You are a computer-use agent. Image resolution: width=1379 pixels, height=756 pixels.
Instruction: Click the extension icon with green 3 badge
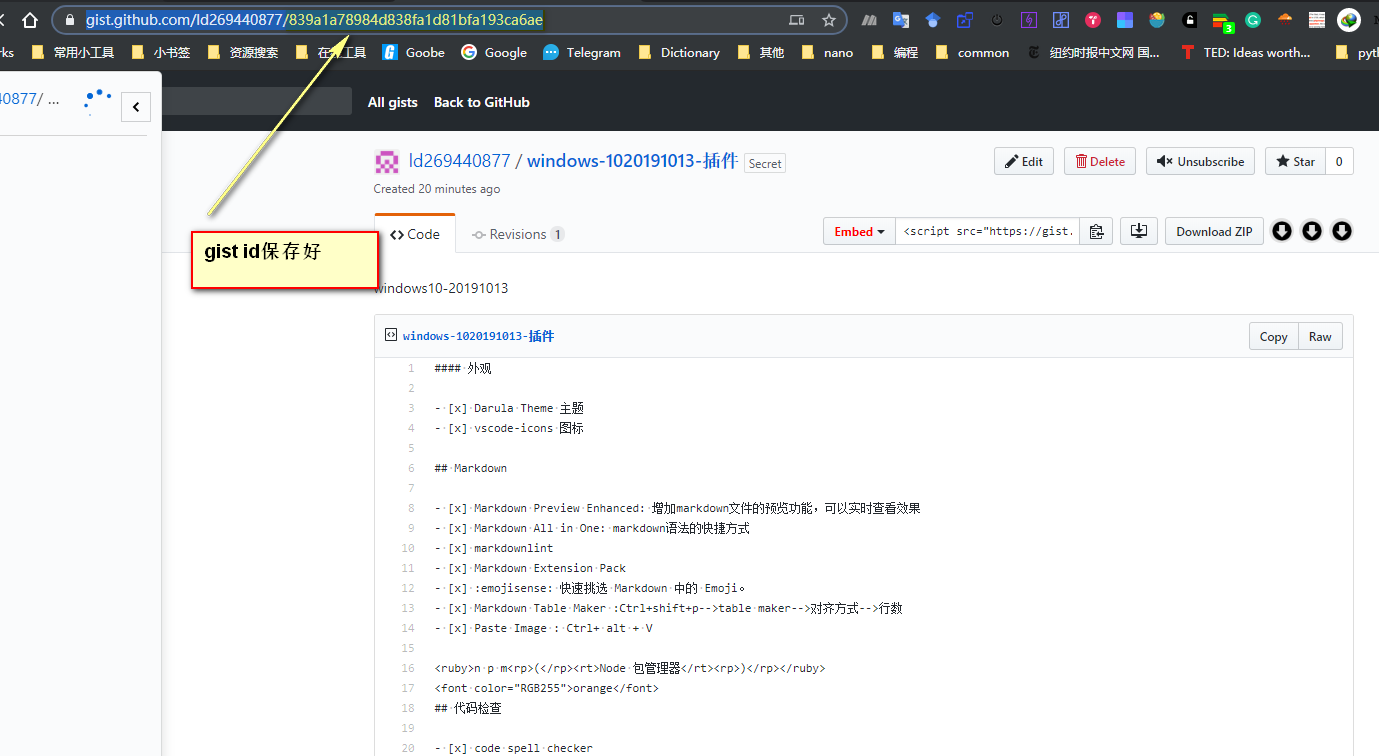click(1222, 21)
